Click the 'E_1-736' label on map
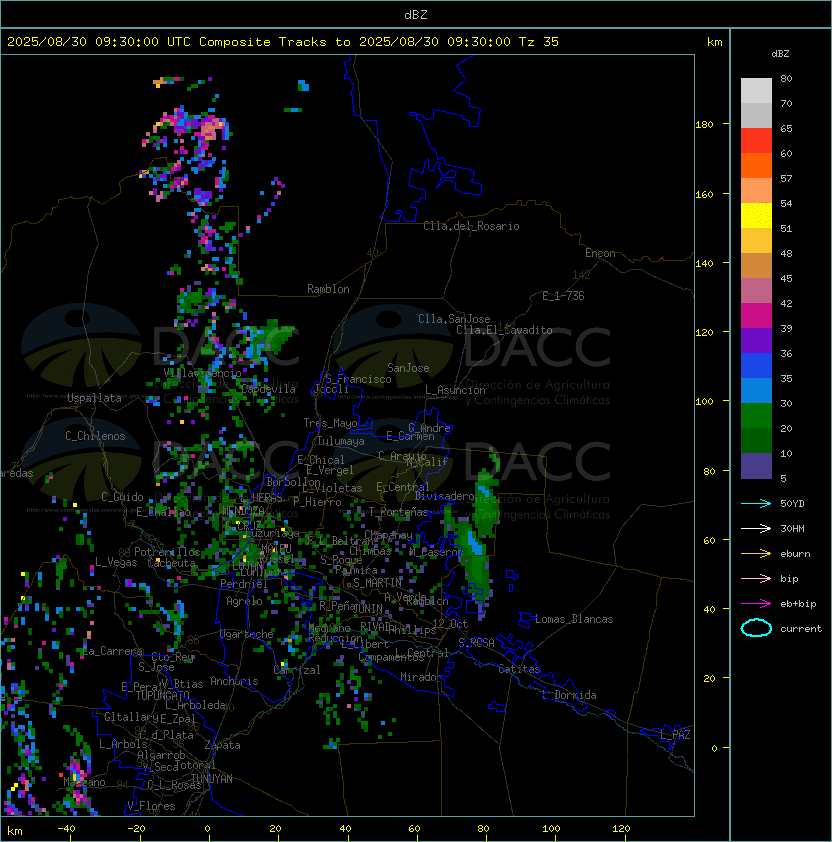This screenshot has width=832, height=842. point(563,296)
